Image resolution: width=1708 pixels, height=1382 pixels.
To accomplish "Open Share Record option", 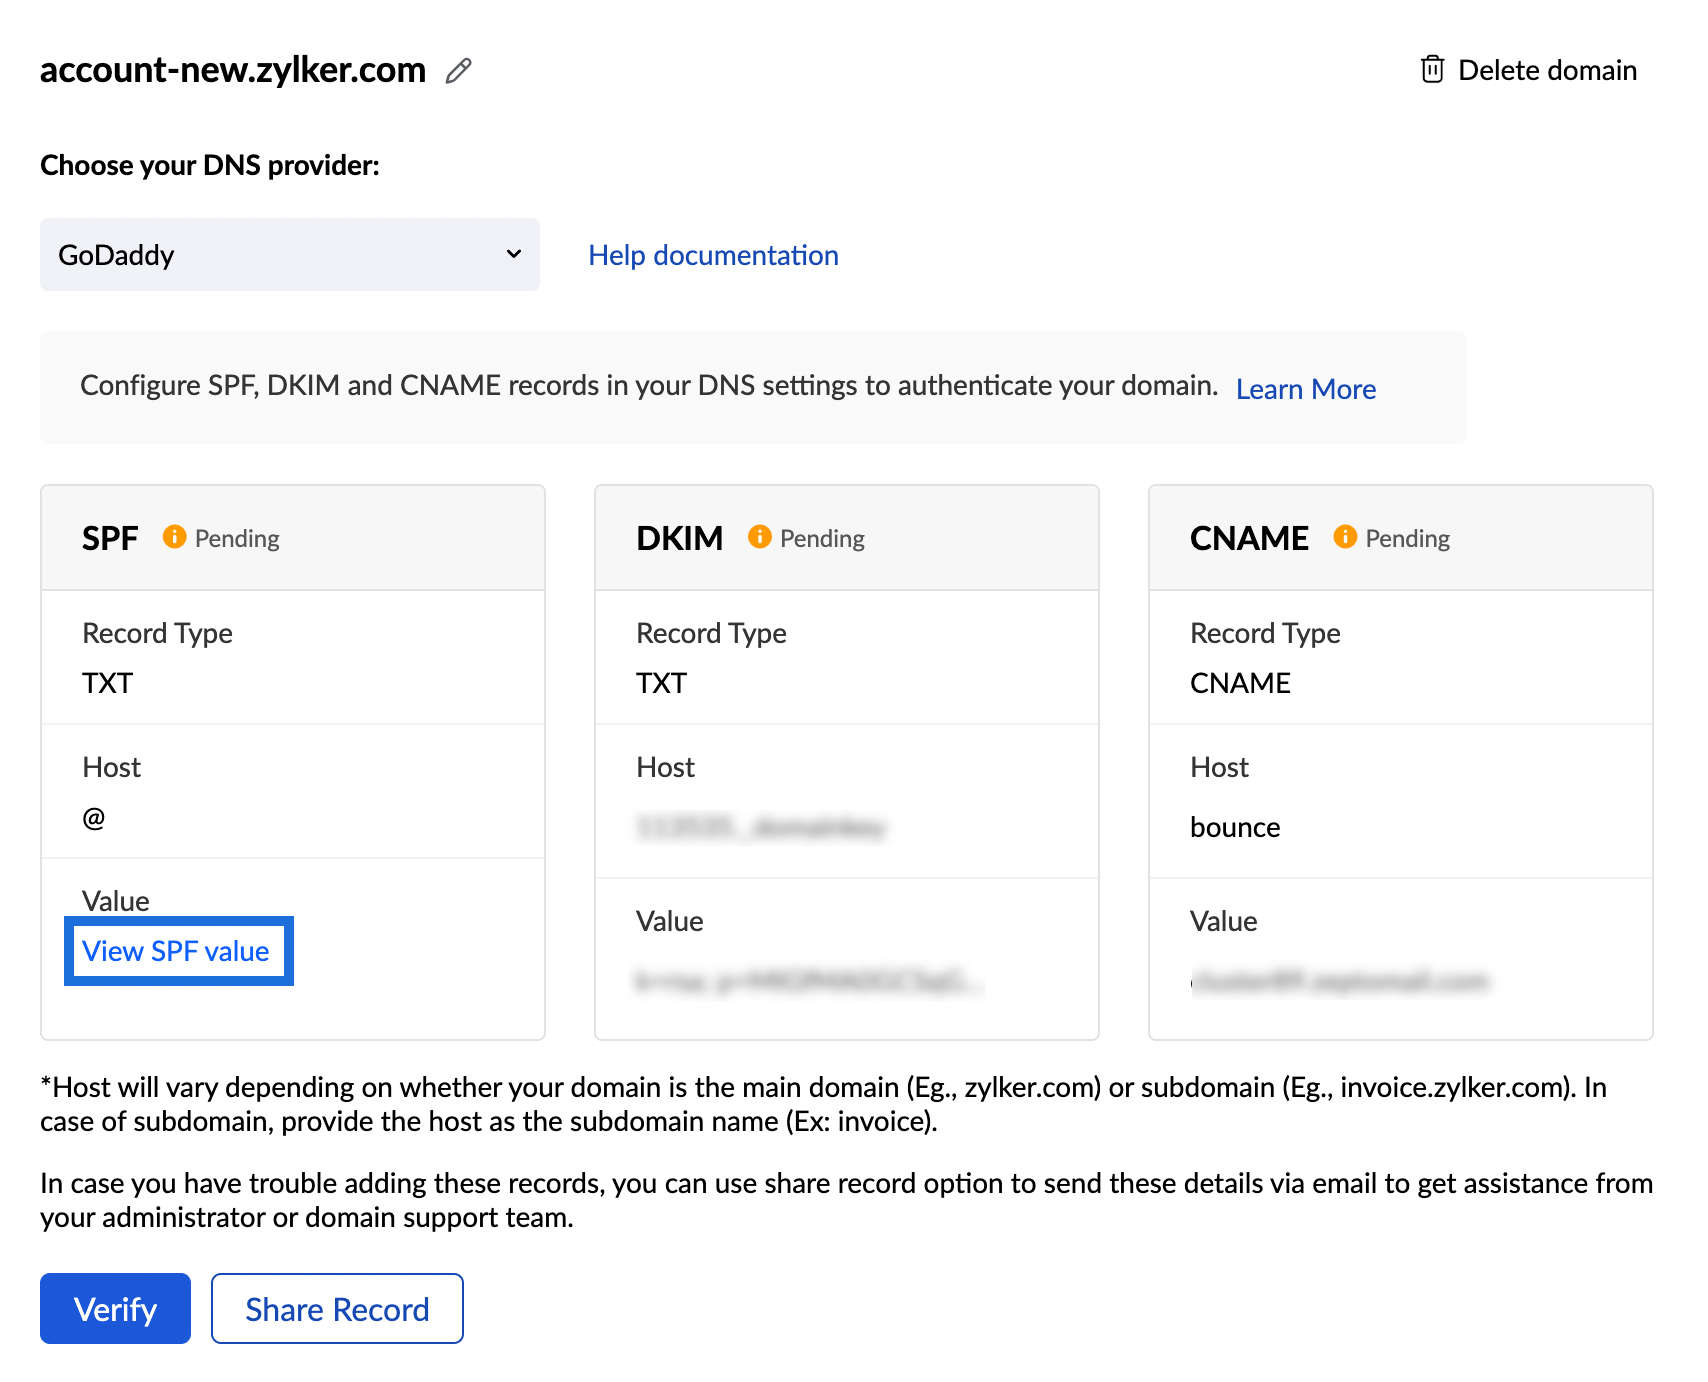I will coord(337,1308).
